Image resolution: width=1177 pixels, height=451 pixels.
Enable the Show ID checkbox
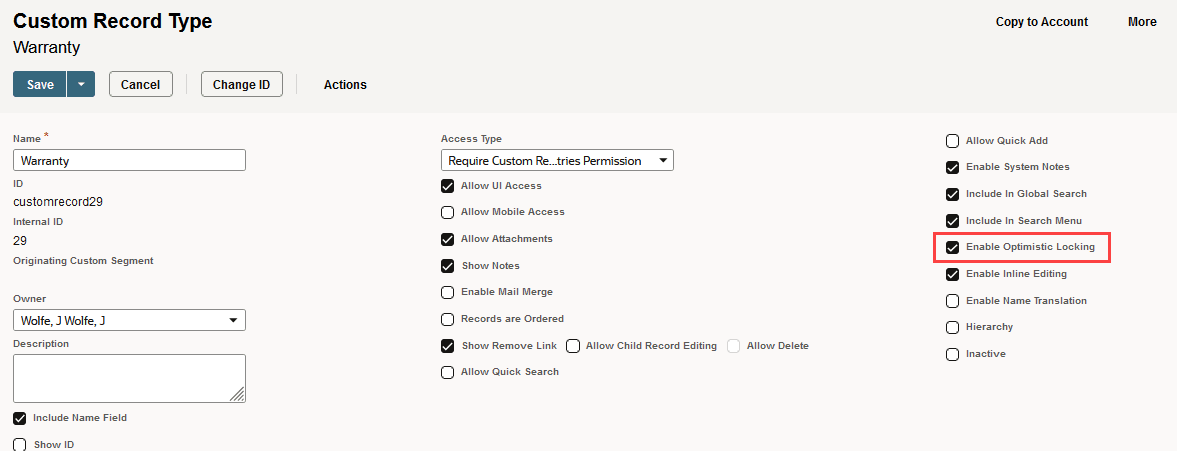tap(20, 444)
